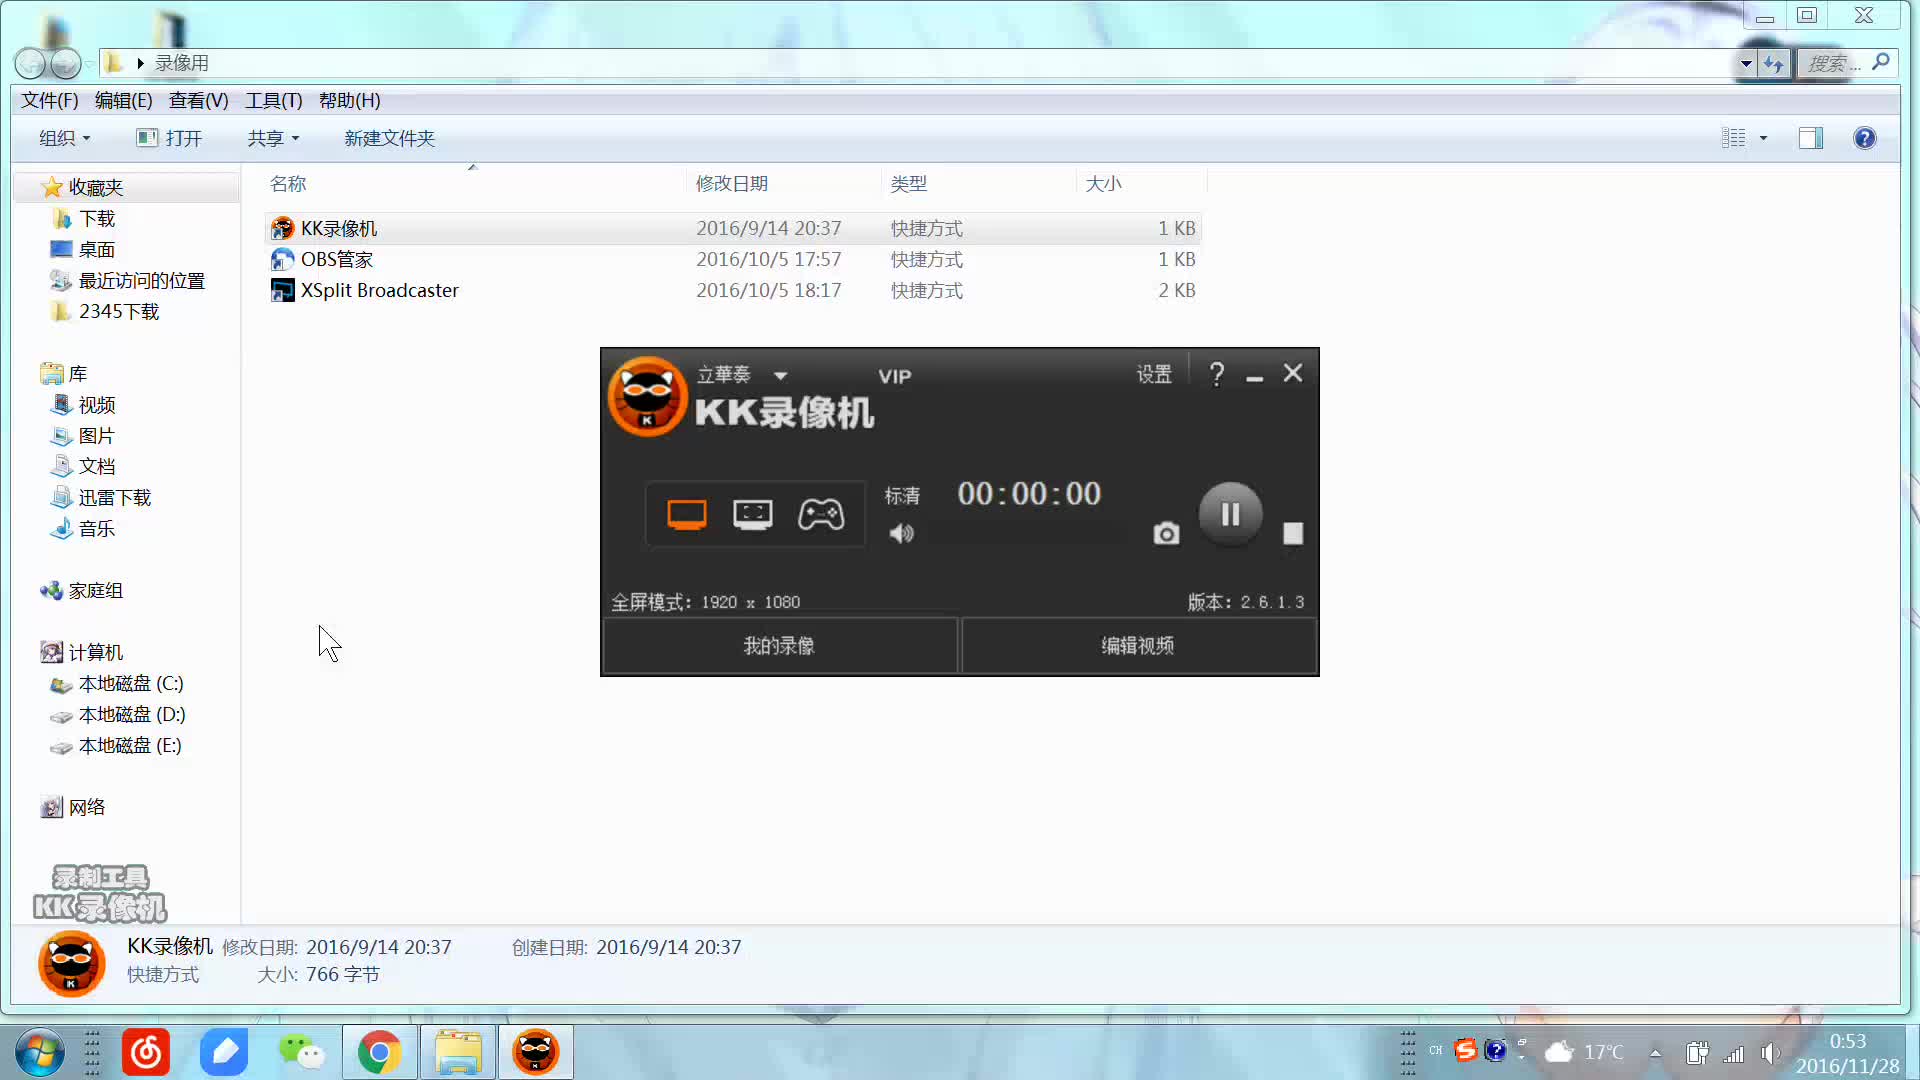1920x1080 pixels.
Task: Mute the KK recorder speaker icon
Action: 901,533
